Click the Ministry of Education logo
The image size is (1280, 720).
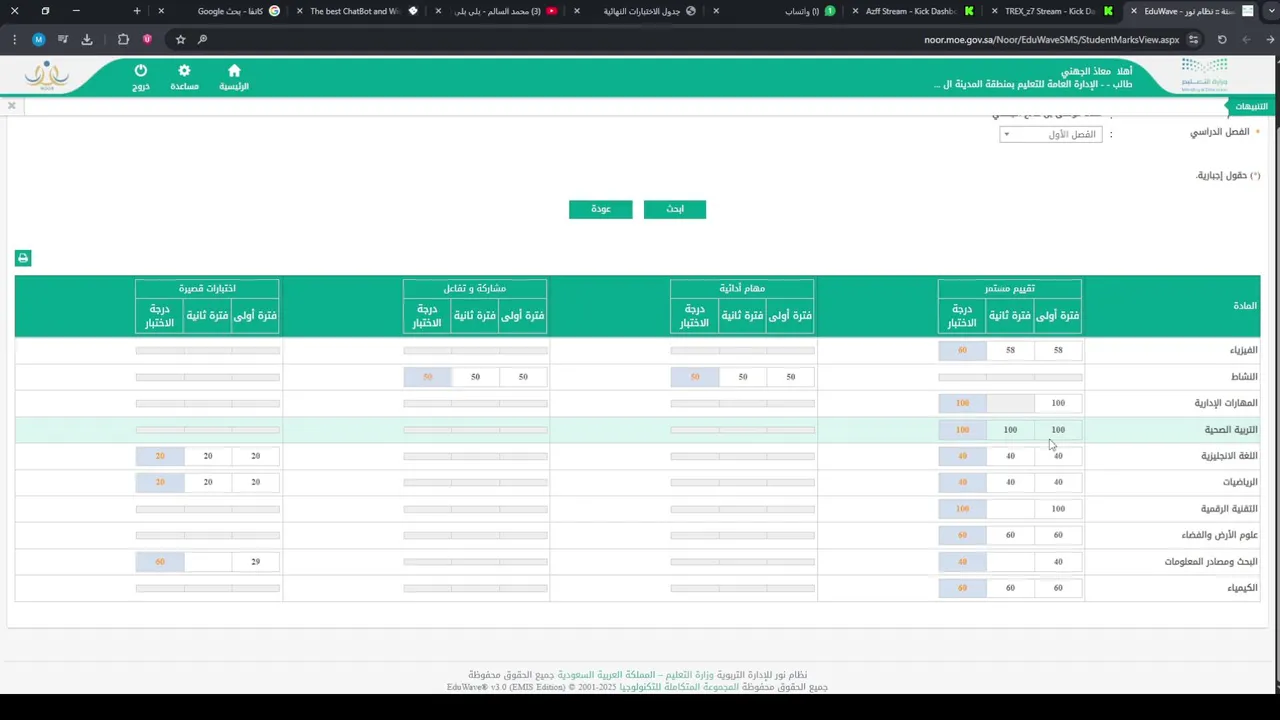1204,76
